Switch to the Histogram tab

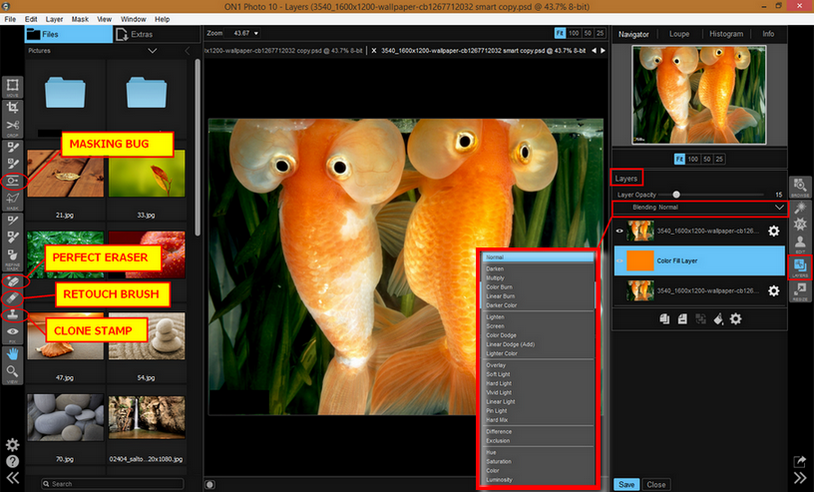pyautogui.click(x=726, y=34)
